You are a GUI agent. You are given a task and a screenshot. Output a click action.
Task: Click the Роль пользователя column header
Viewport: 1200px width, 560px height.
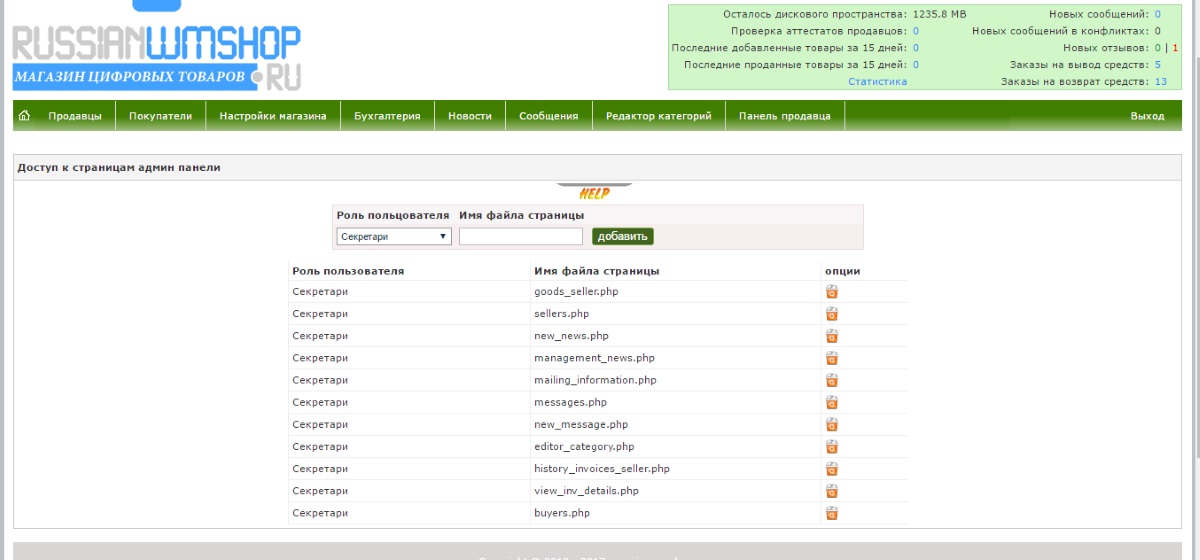(348, 271)
